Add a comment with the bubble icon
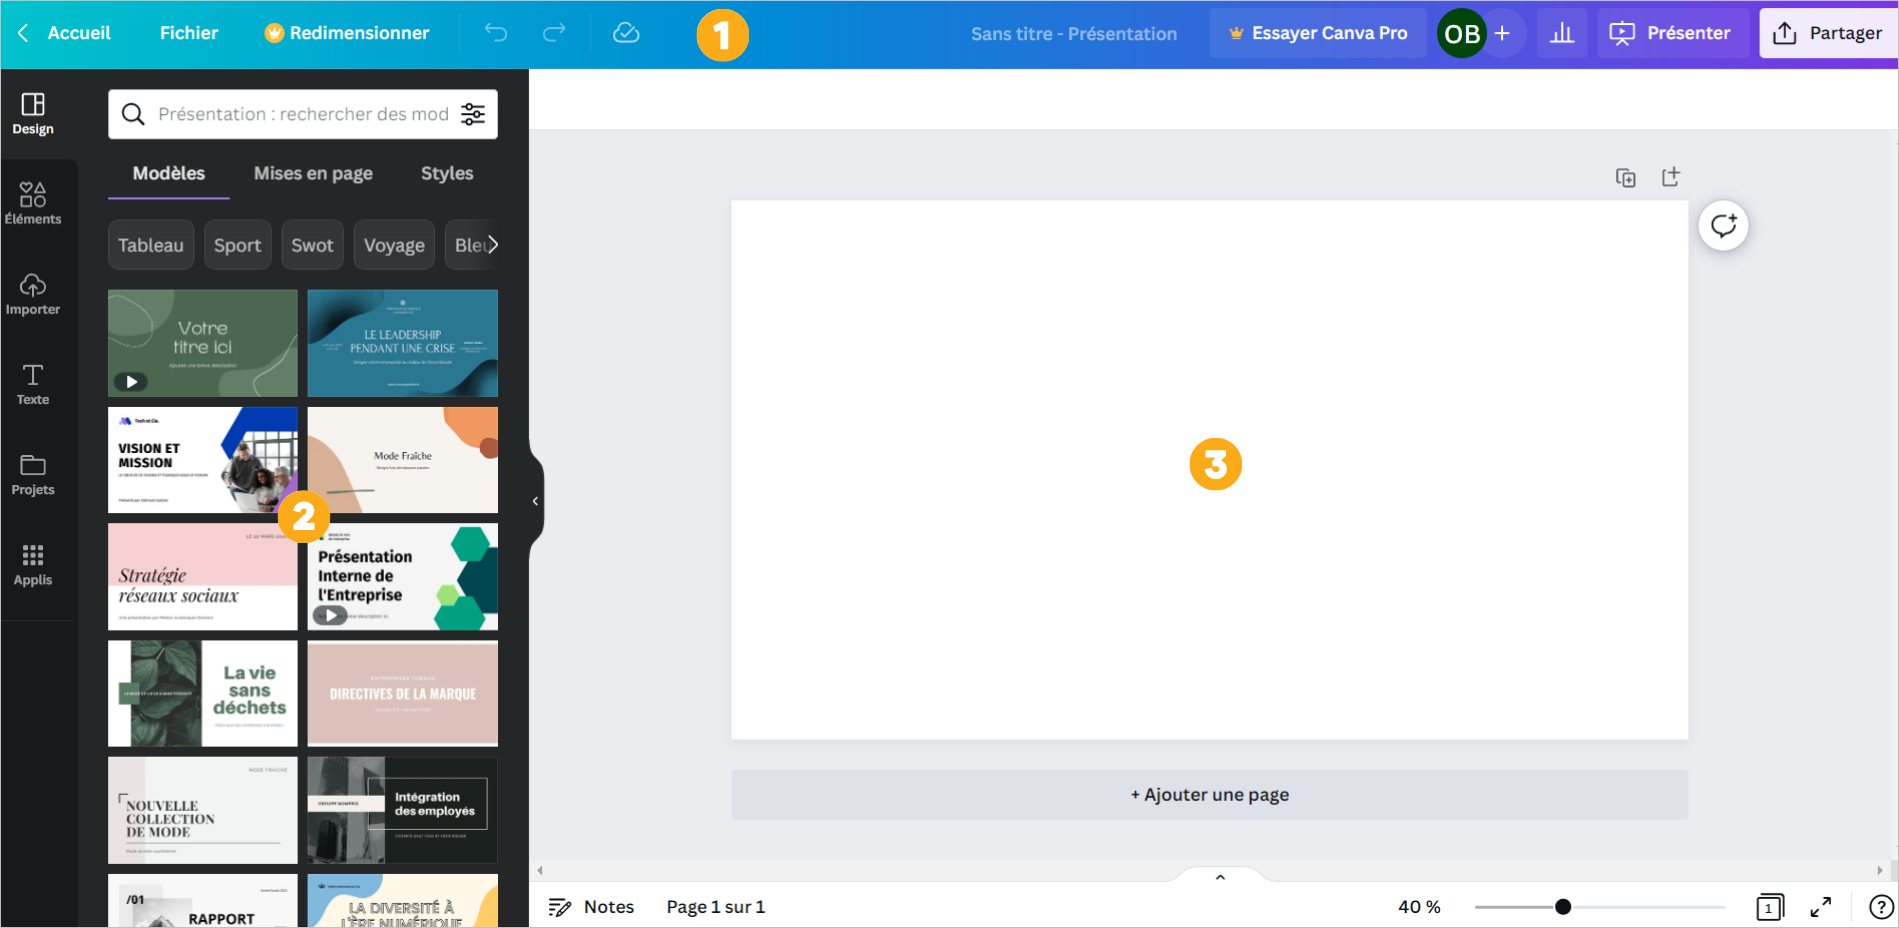This screenshot has height=928, width=1899. 1723,226
